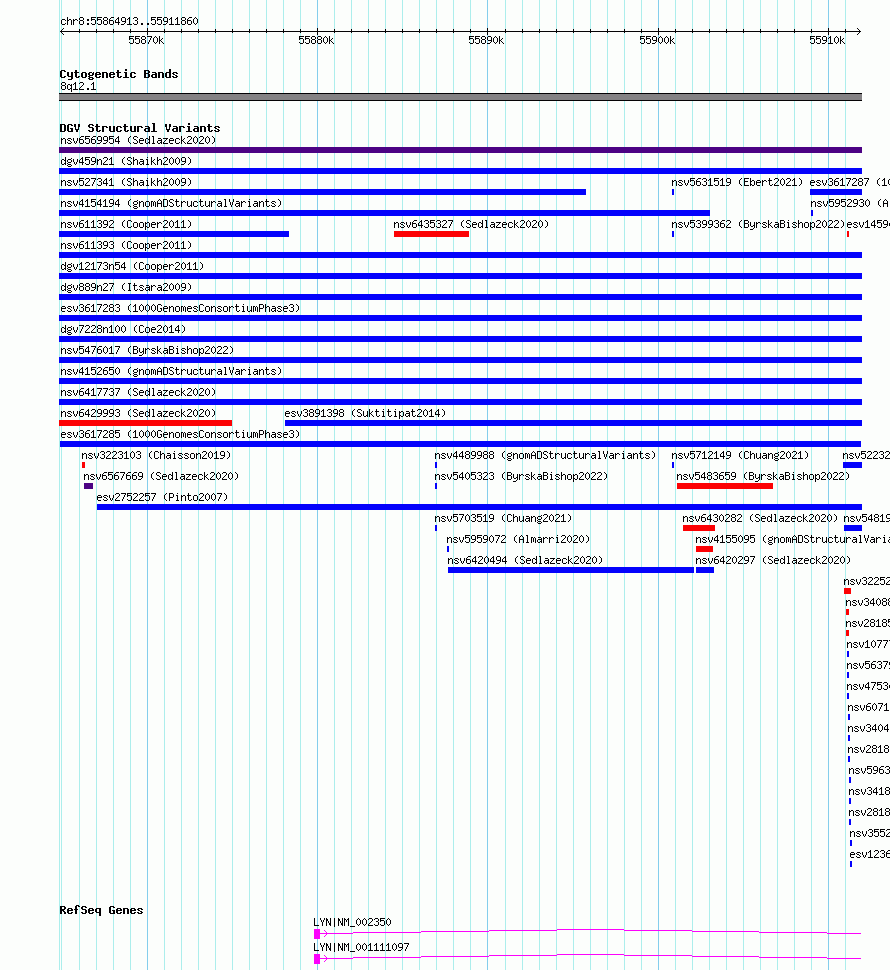Image resolution: width=890 pixels, height=970 pixels.
Task: Click the red nsv6430282 variant bar
Action: click(x=699, y=528)
